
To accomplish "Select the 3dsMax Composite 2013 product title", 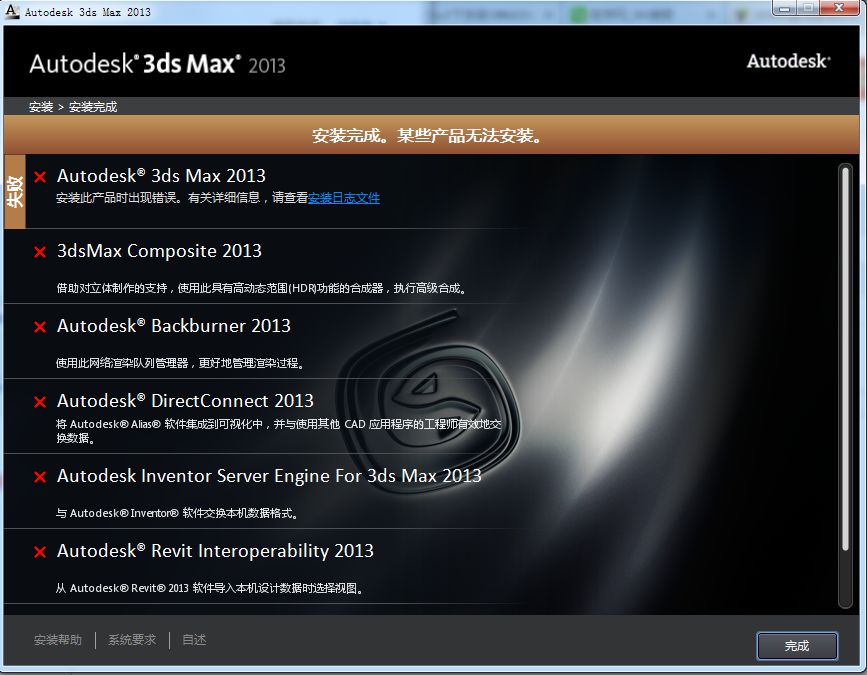I will click(x=159, y=251).
